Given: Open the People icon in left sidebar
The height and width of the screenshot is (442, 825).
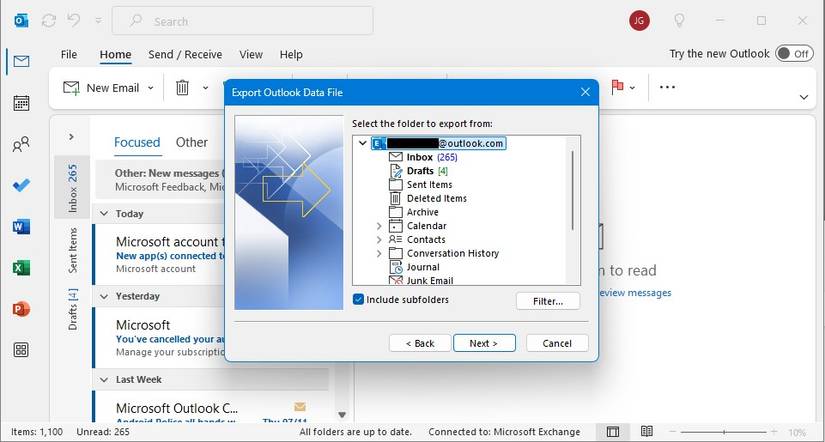Looking at the screenshot, I should [x=21, y=145].
